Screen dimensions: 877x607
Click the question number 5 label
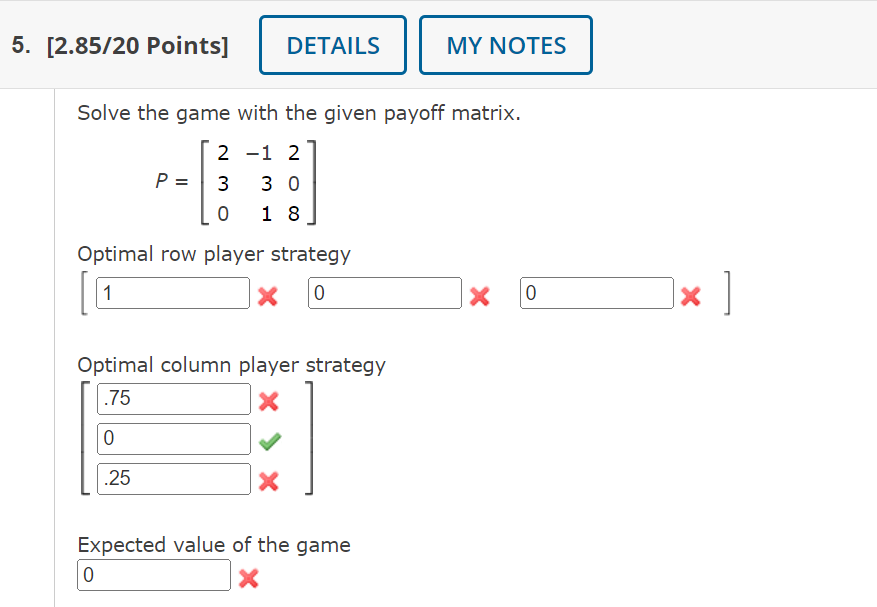click(17, 45)
